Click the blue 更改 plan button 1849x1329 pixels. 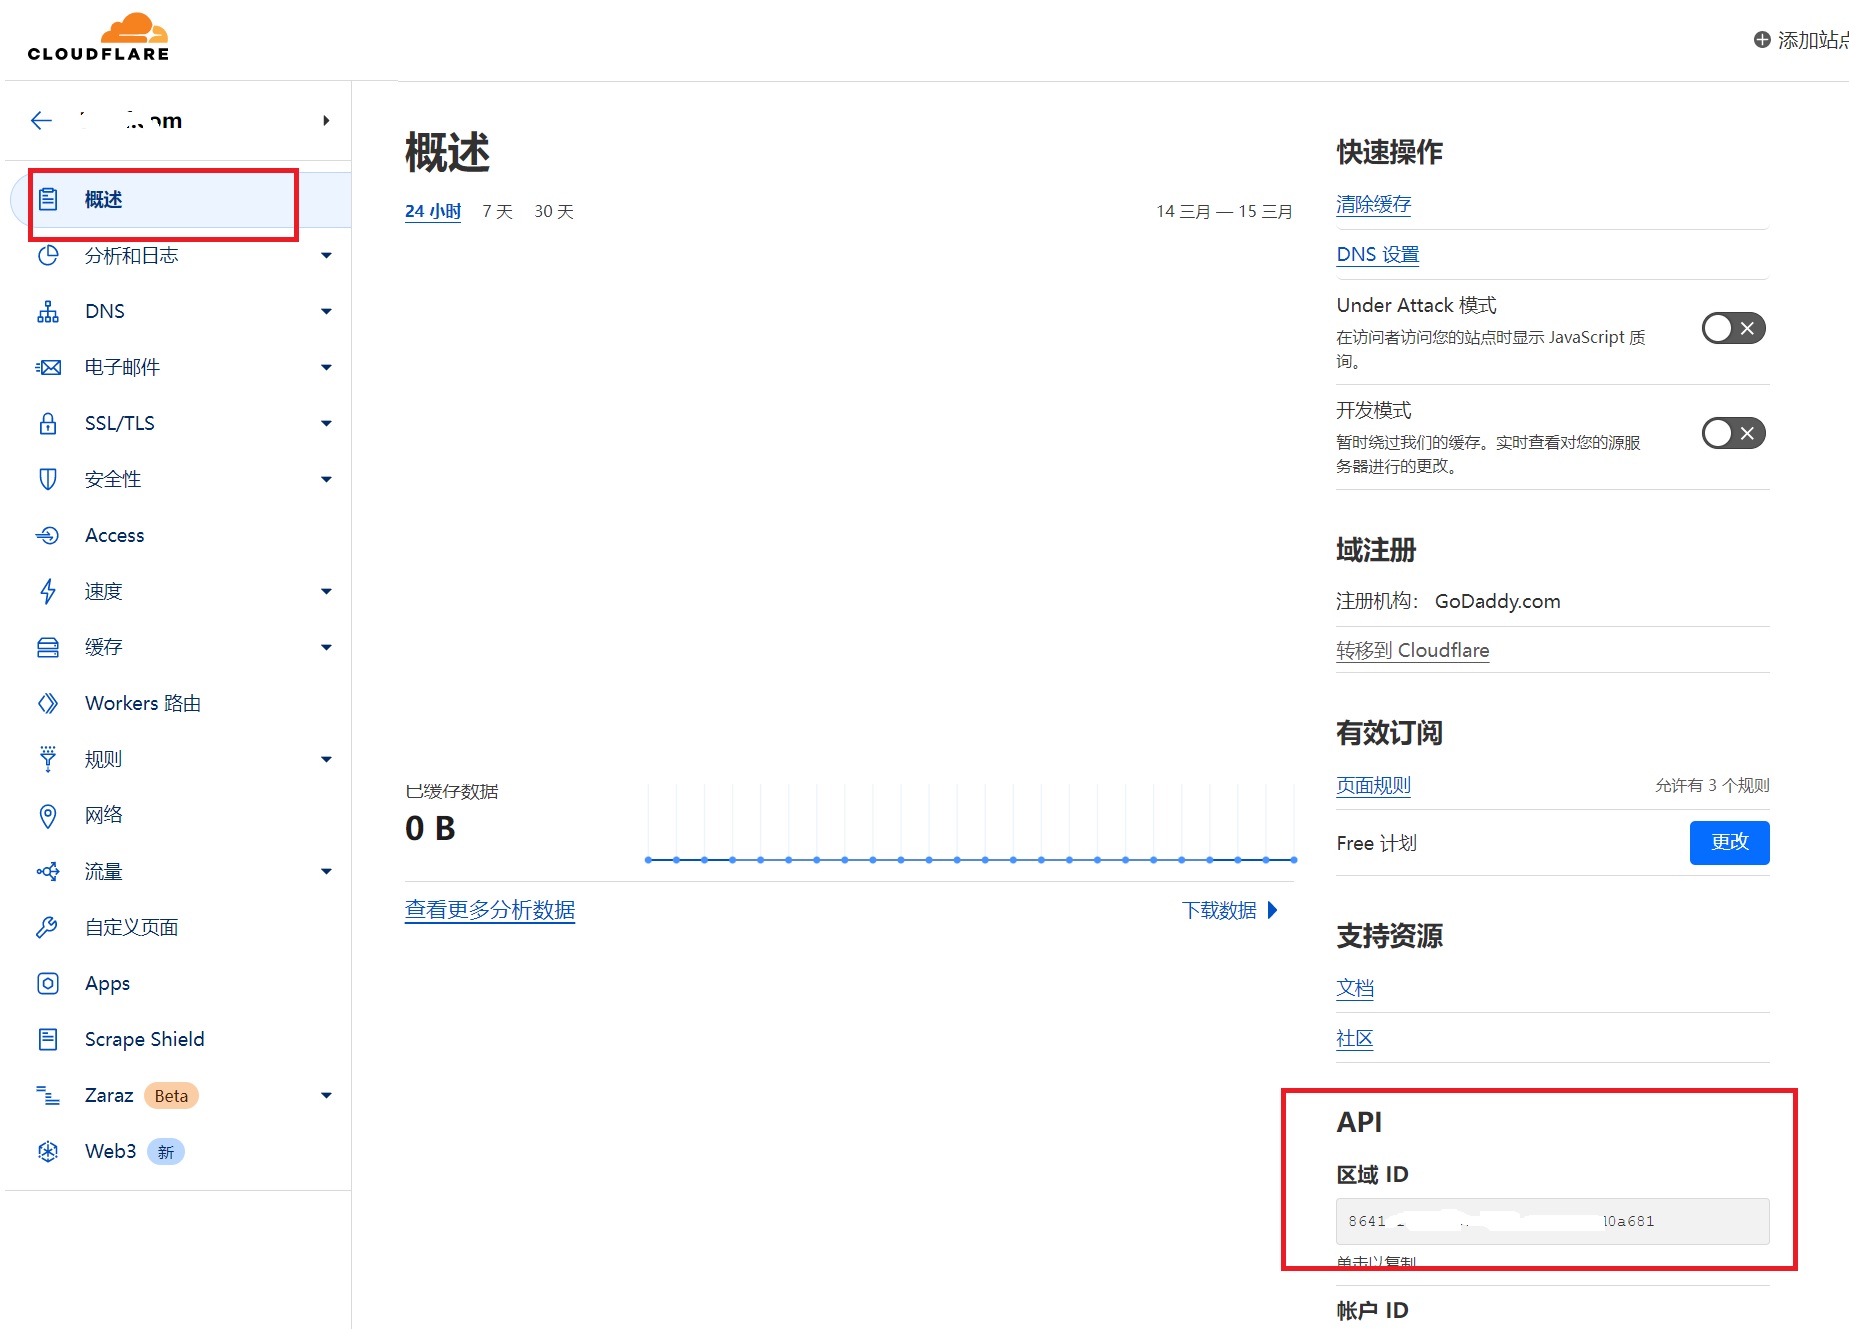[x=1729, y=843]
